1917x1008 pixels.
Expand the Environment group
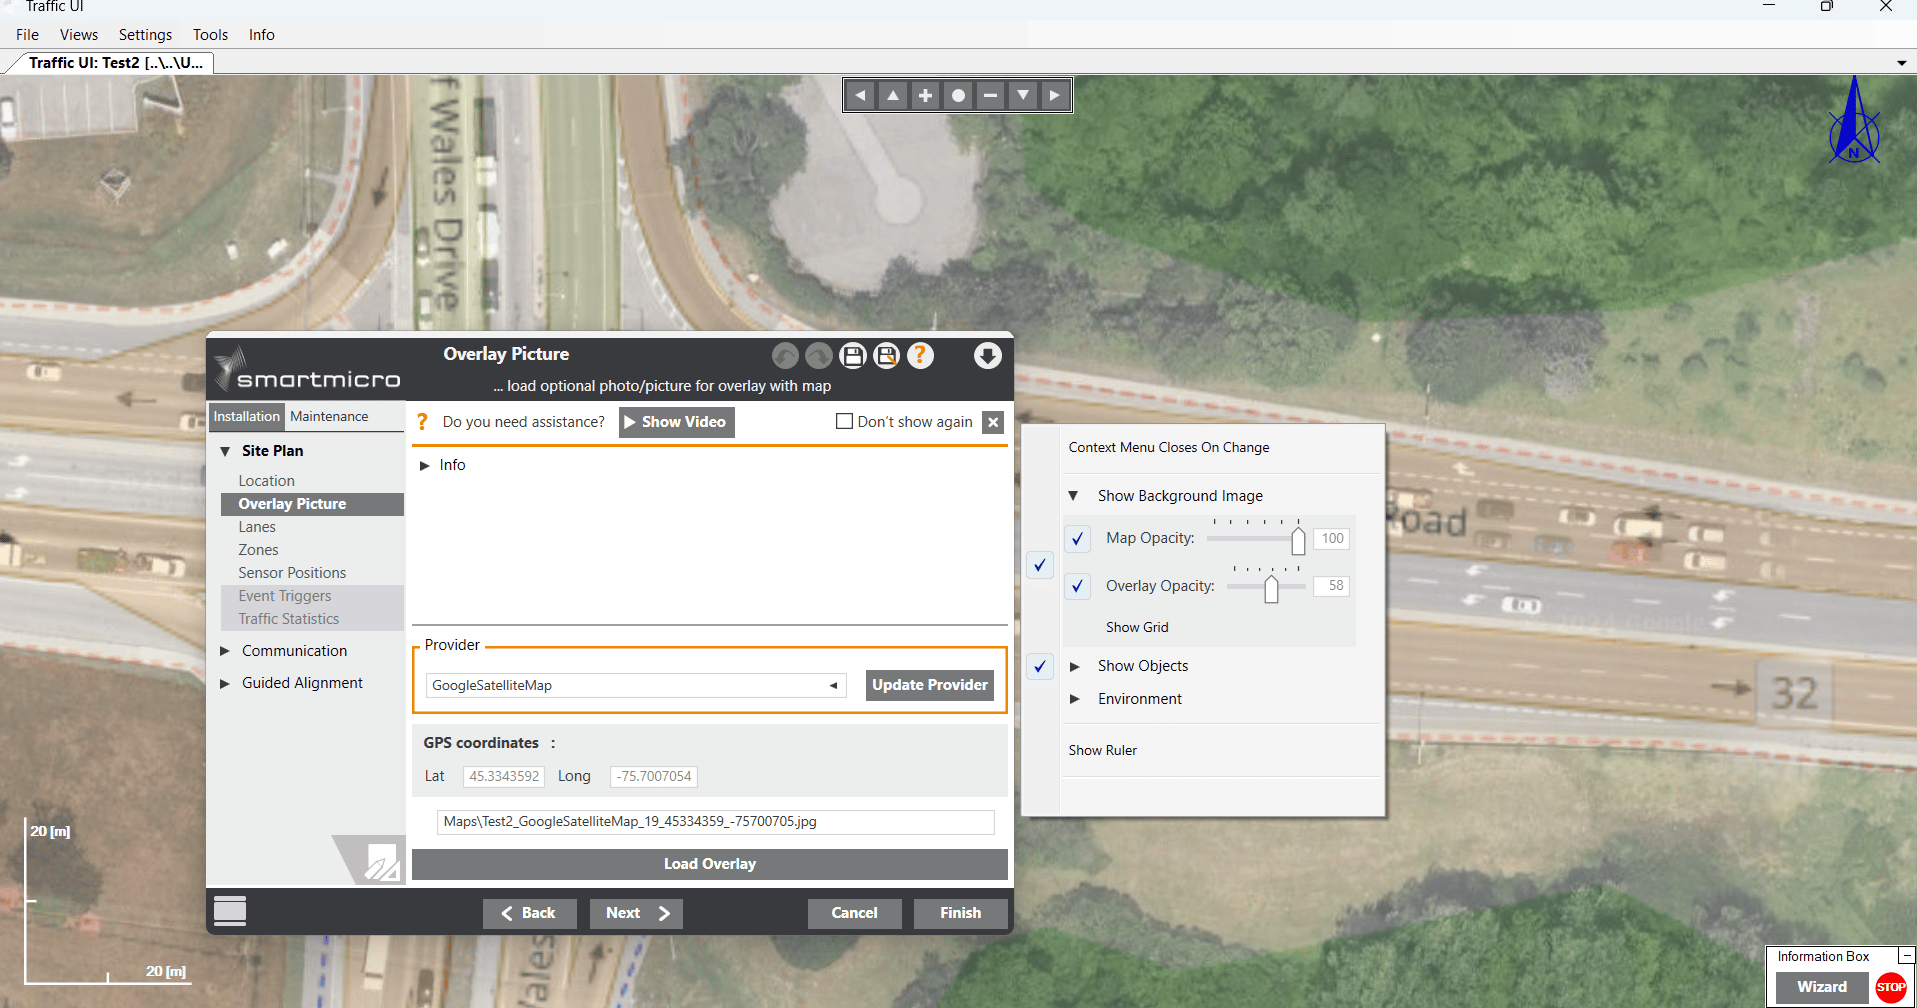pyautogui.click(x=1074, y=699)
